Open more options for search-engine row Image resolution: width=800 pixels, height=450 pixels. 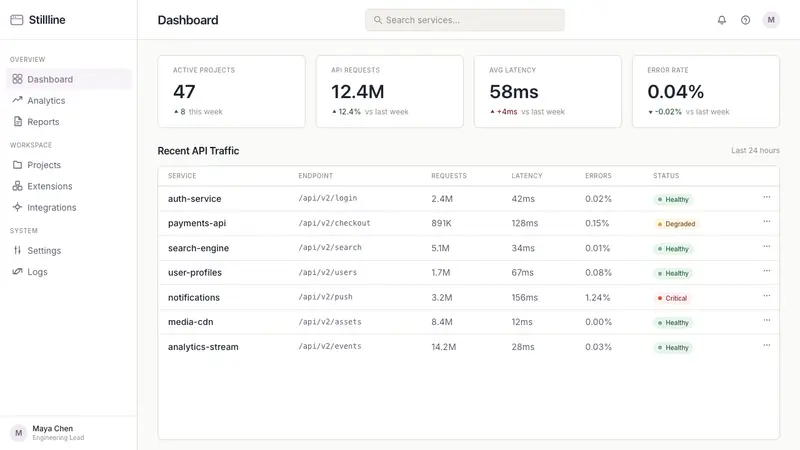[x=766, y=246]
